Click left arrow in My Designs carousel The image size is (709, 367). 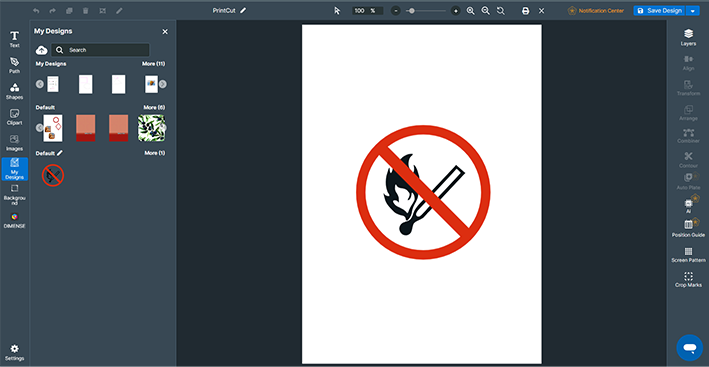tap(40, 84)
